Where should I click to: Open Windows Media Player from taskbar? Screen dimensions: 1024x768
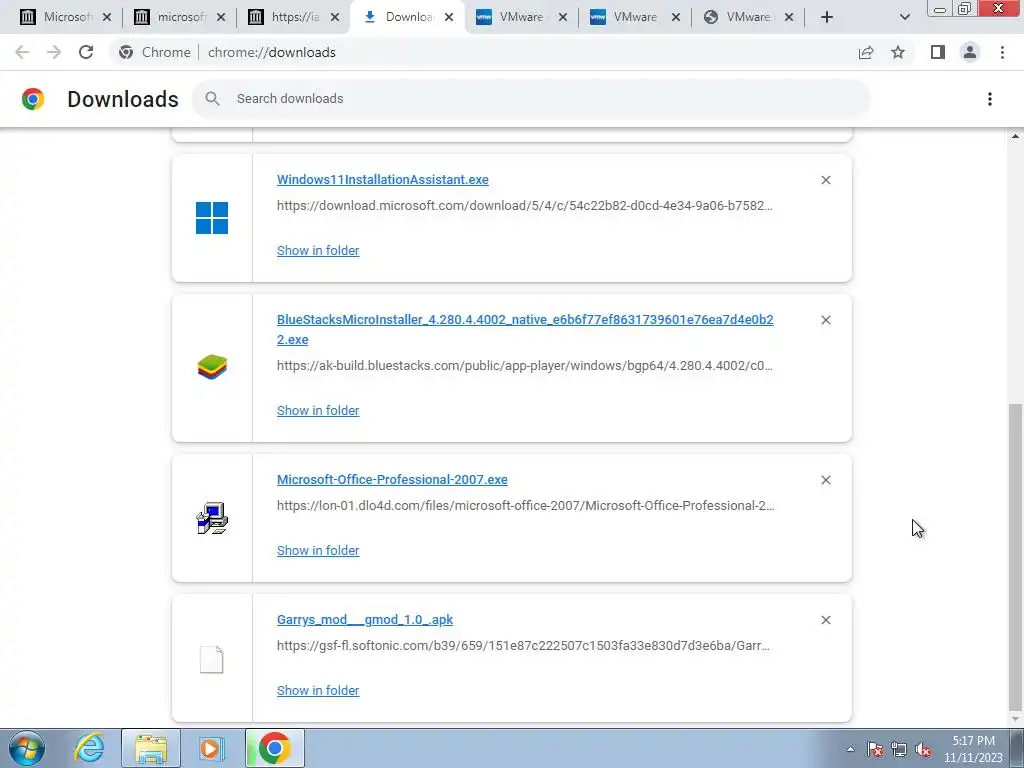pos(210,748)
